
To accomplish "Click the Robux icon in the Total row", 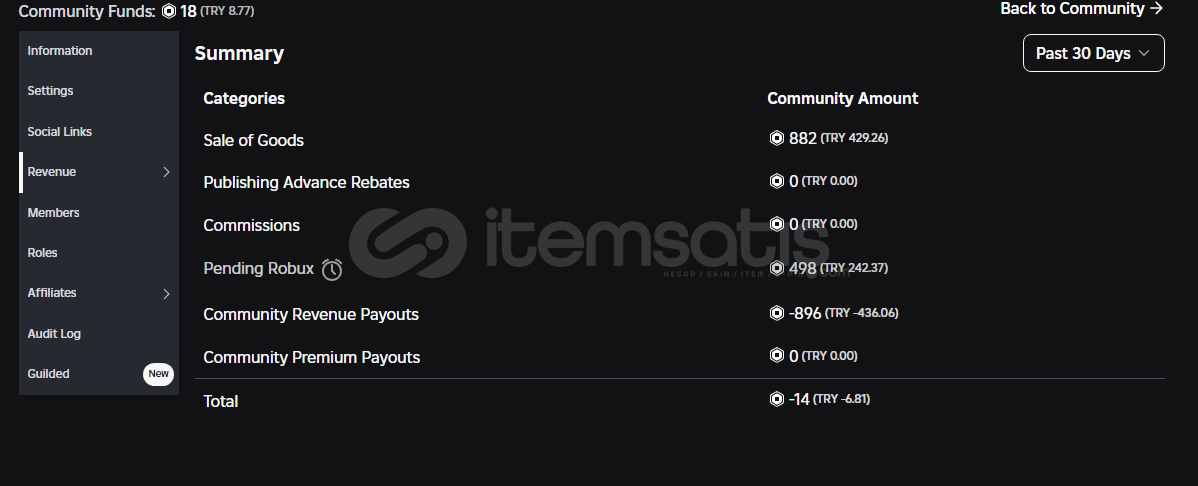I will tap(776, 399).
